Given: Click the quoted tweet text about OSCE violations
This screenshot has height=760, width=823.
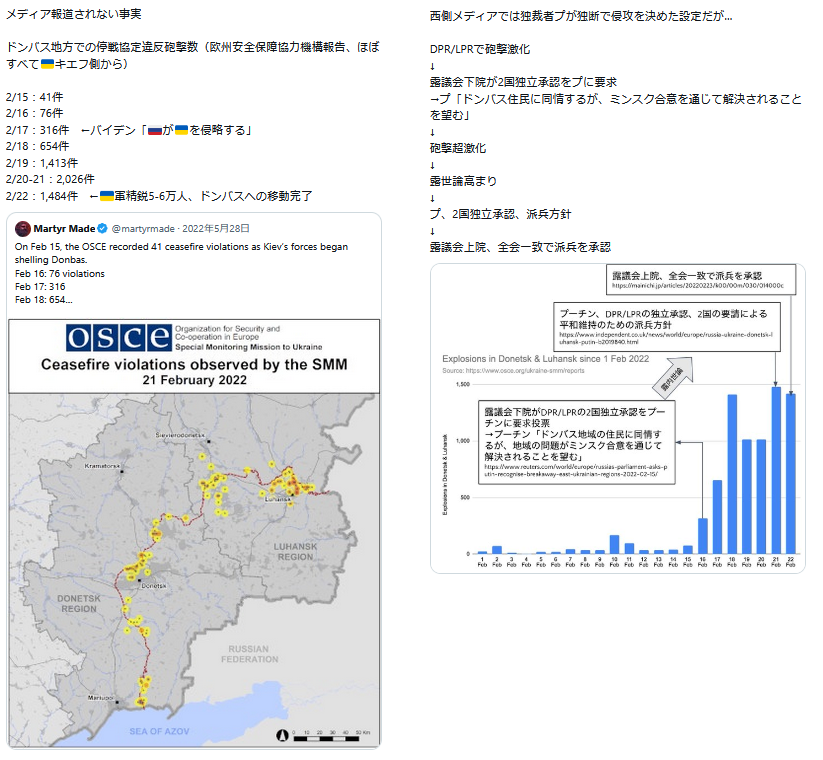Looking at the screenshot, I should click(x=180, y=272).
